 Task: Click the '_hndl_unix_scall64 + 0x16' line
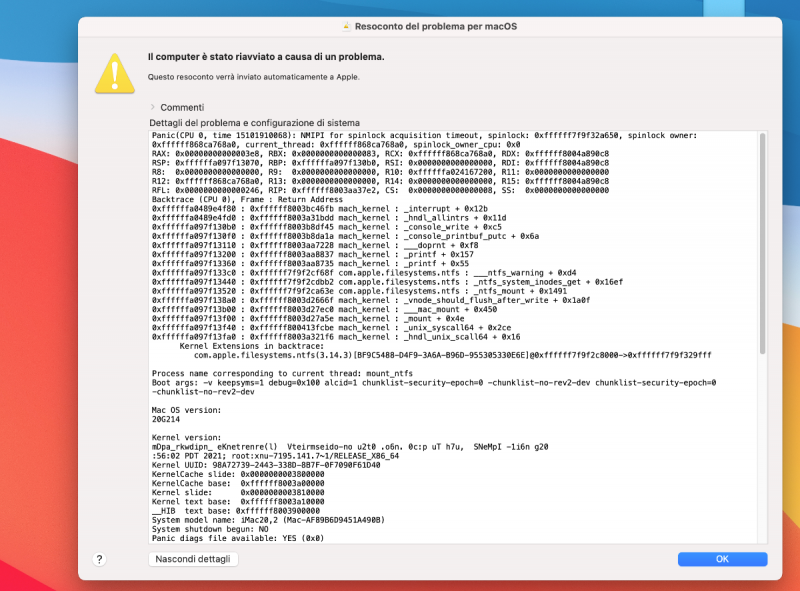pos(336,337)
